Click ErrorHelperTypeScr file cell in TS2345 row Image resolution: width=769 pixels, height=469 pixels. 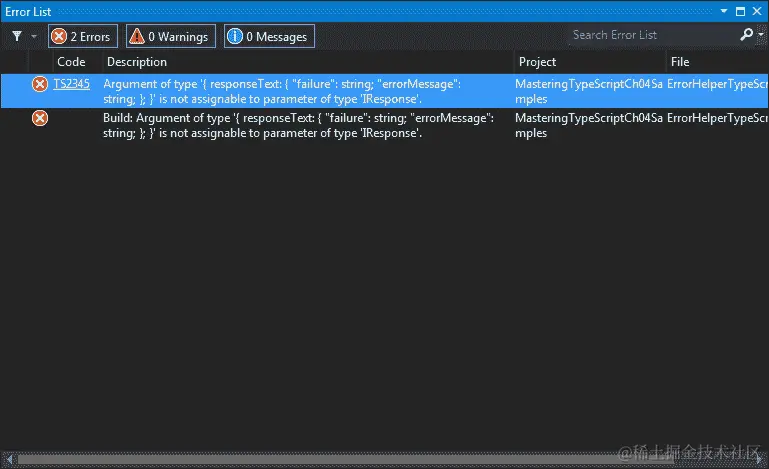pos(717,84)
